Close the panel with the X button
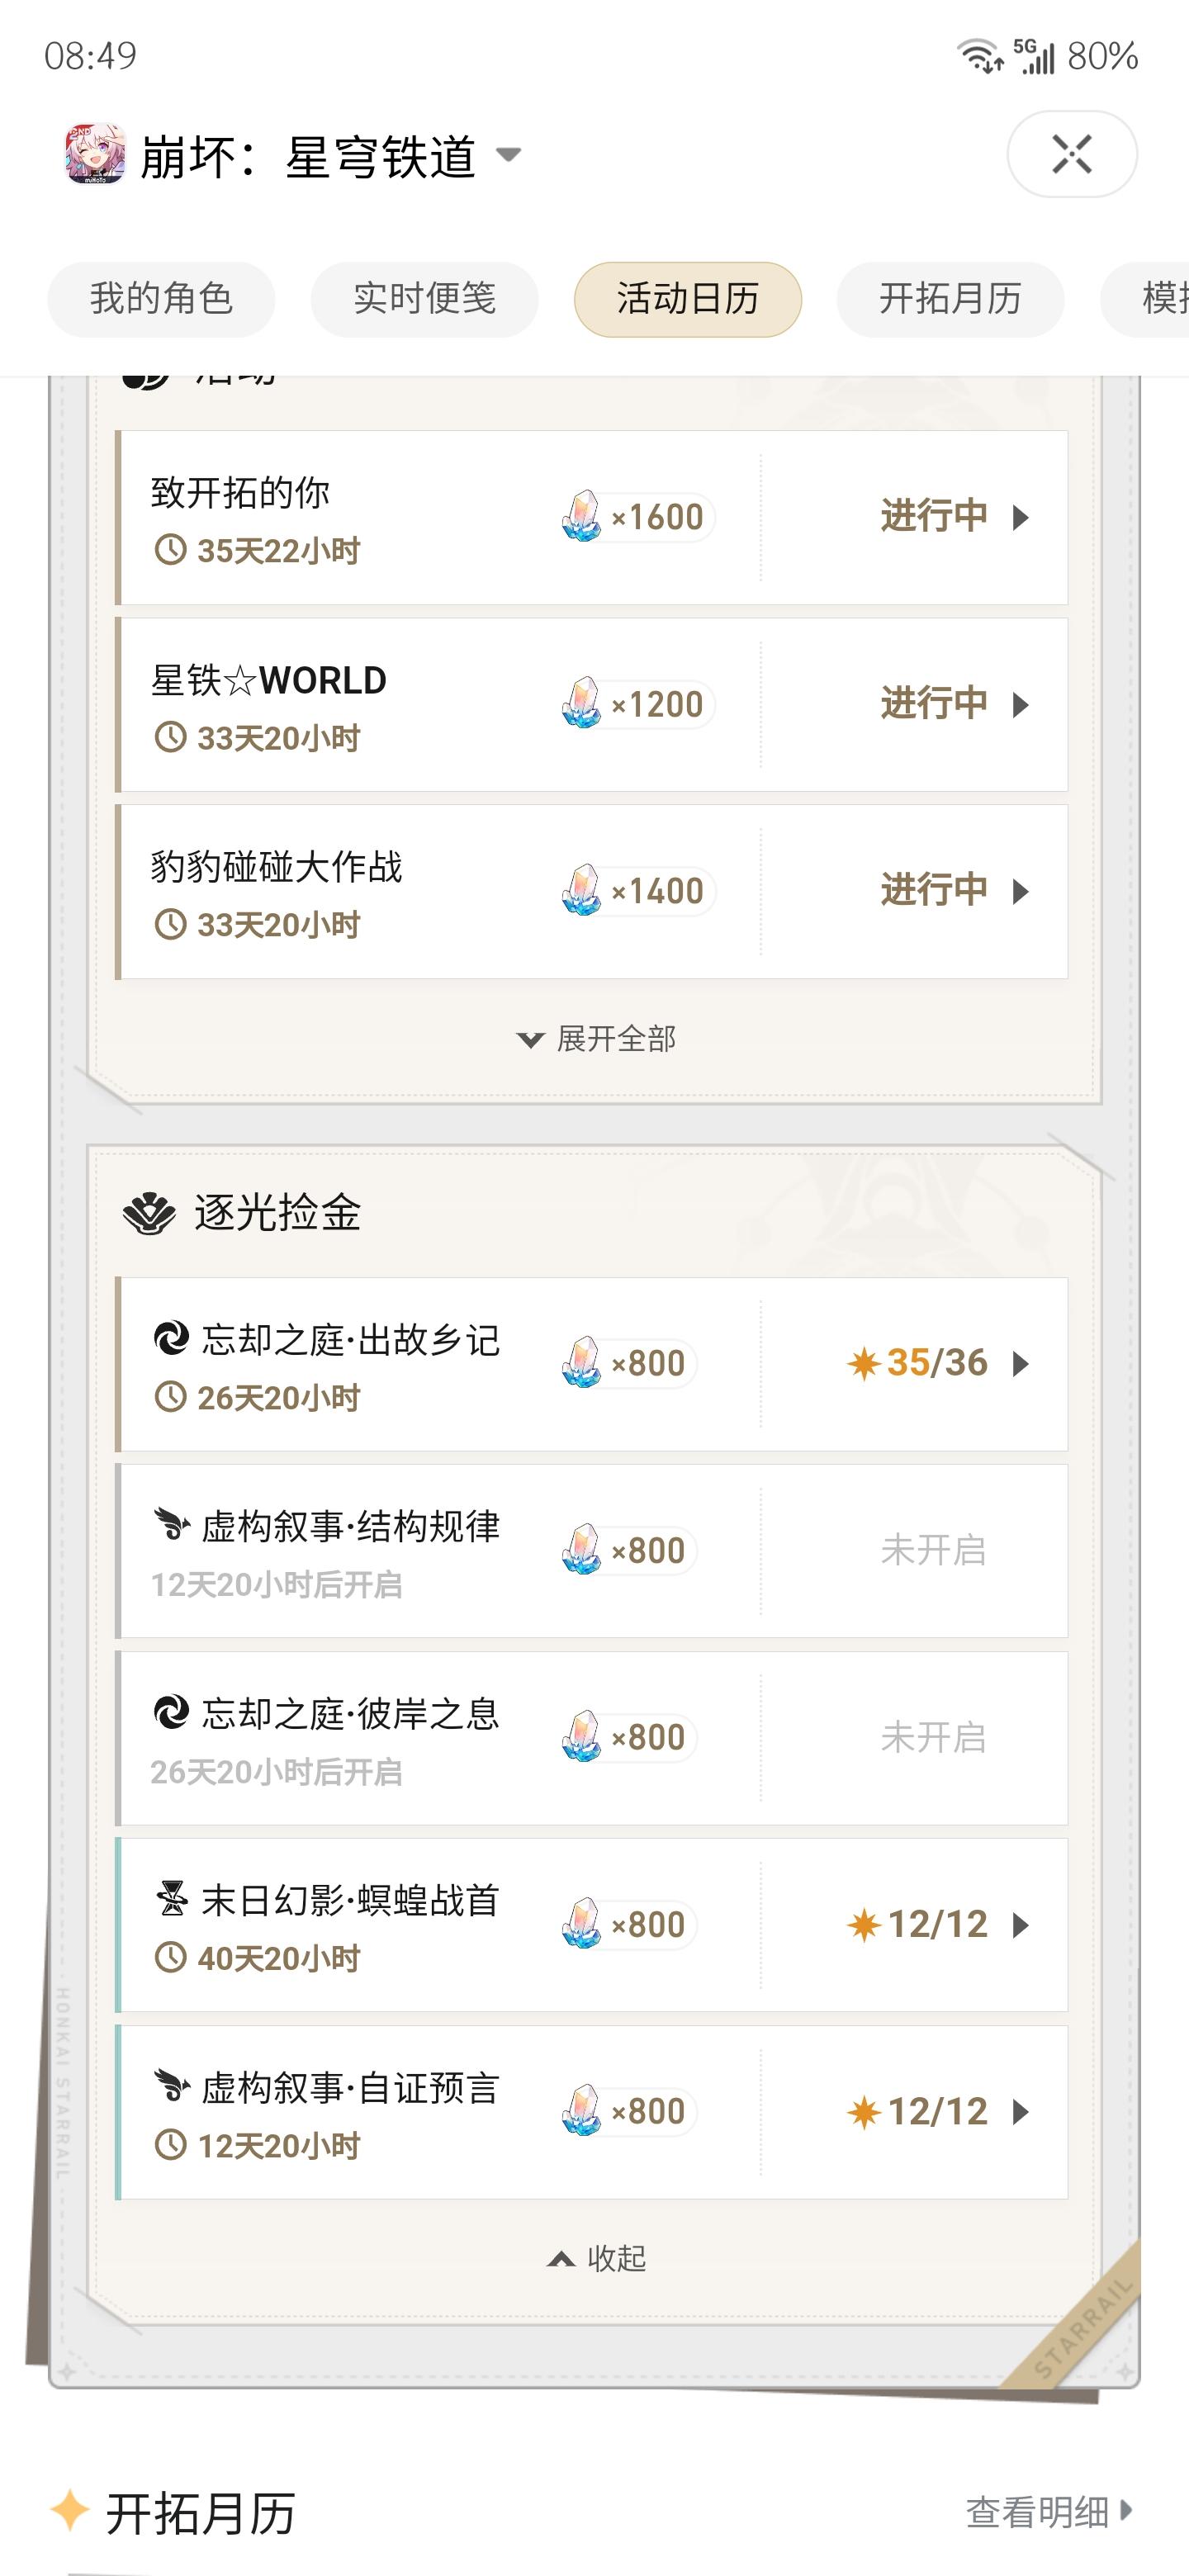 (1072, 154)
